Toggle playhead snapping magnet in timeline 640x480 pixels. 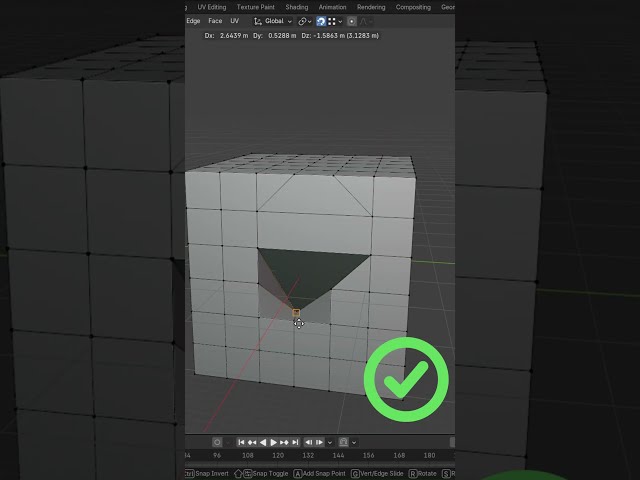pyautogui.click(x=344, y=442)
